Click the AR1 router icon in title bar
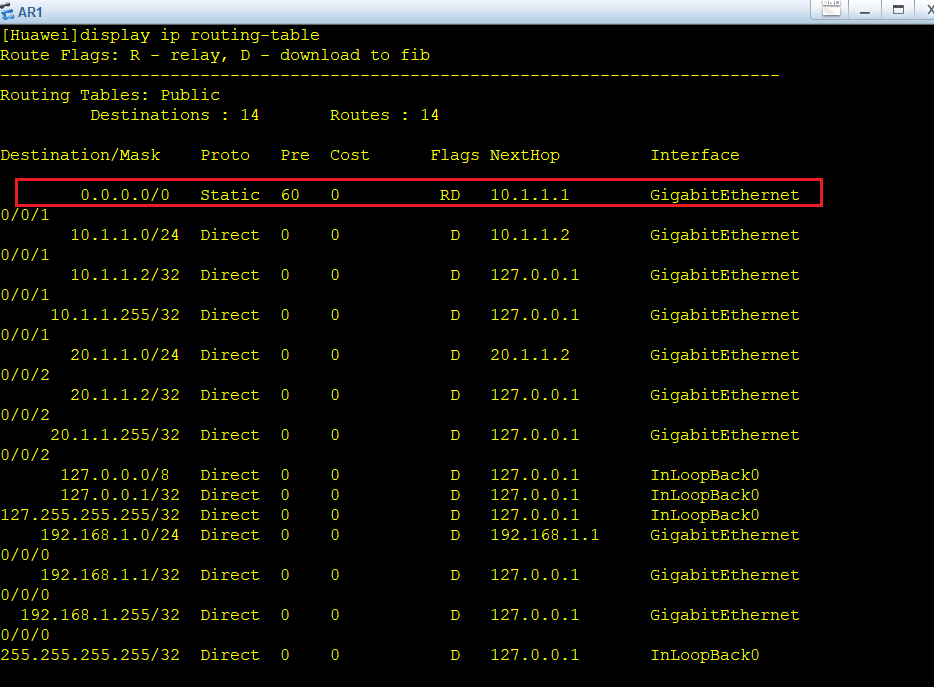This screenshot has height=687, width=934. pyautogui.click(x=7, y=11)
